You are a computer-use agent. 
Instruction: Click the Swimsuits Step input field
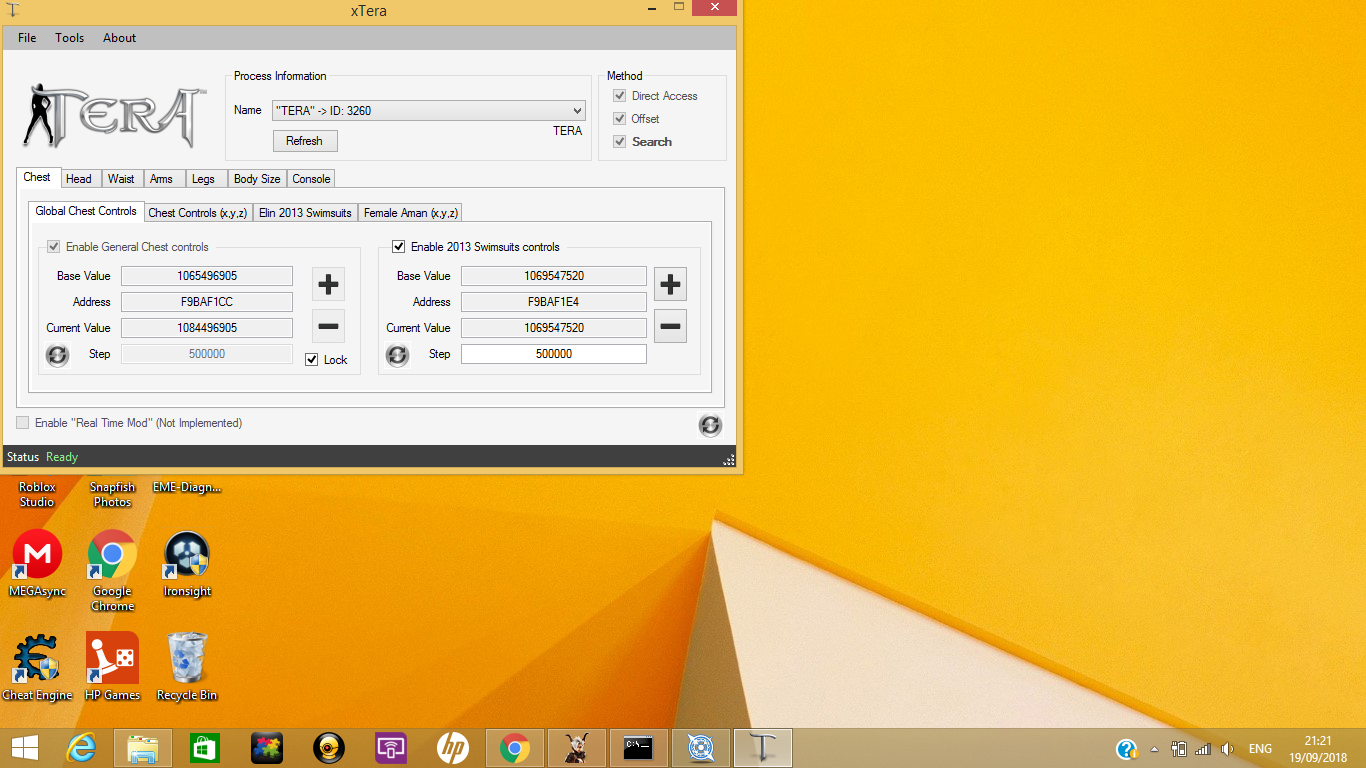pos(553,354)
